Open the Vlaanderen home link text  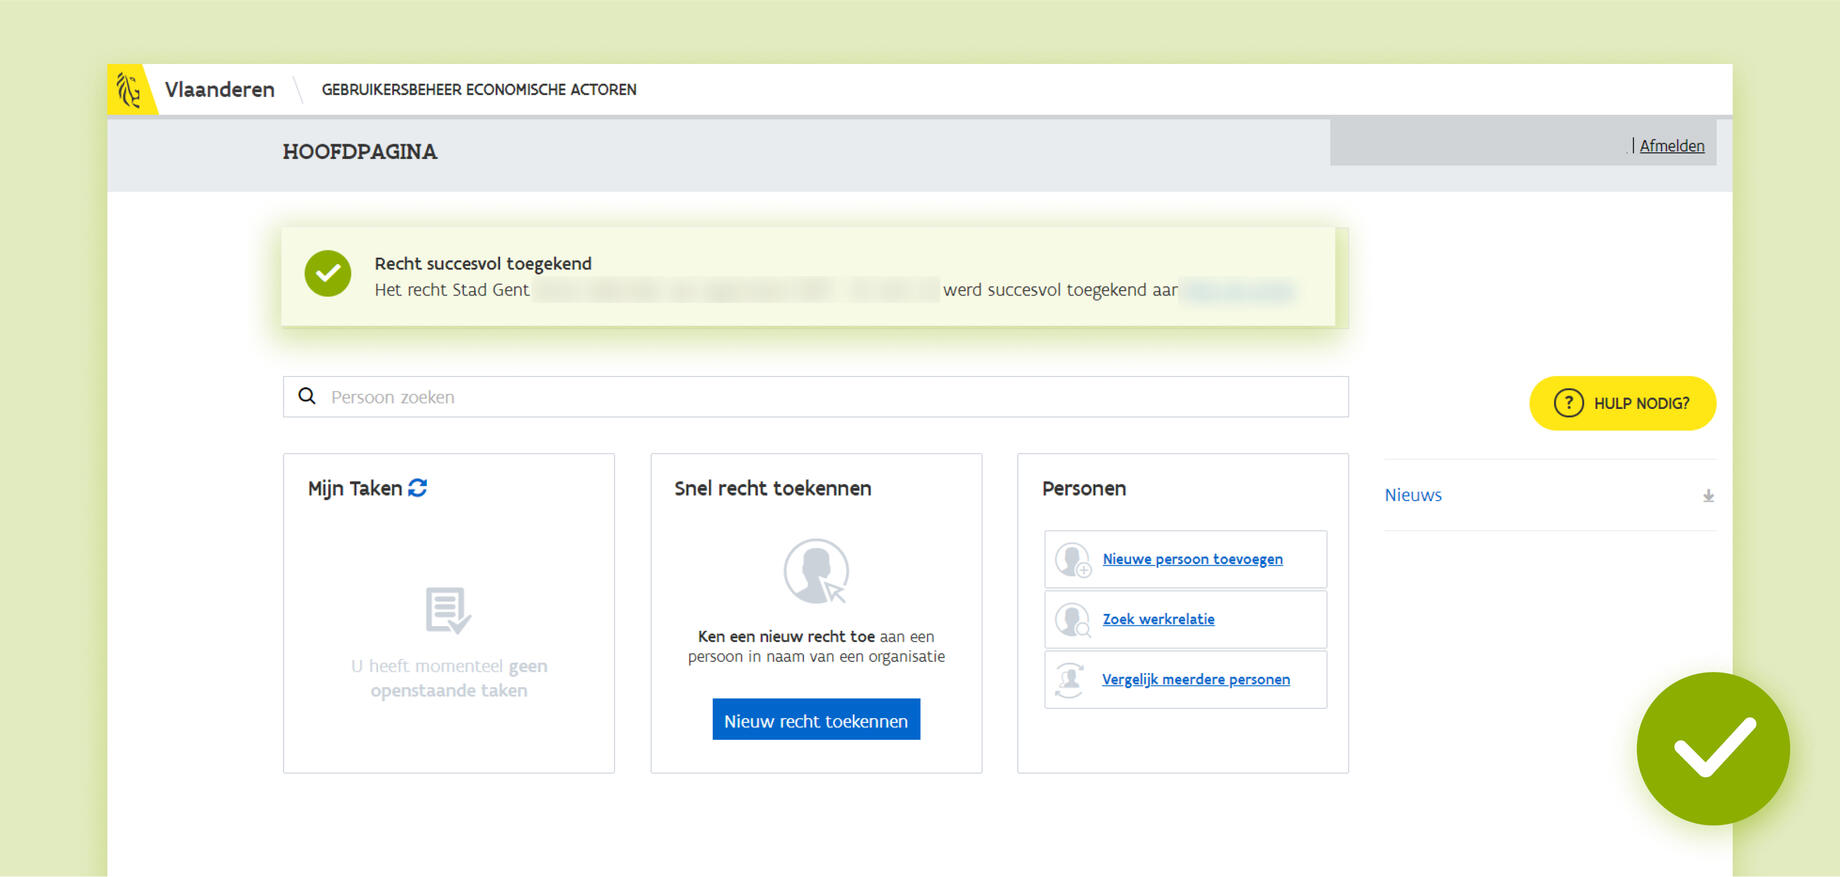(x=219, y=89)
